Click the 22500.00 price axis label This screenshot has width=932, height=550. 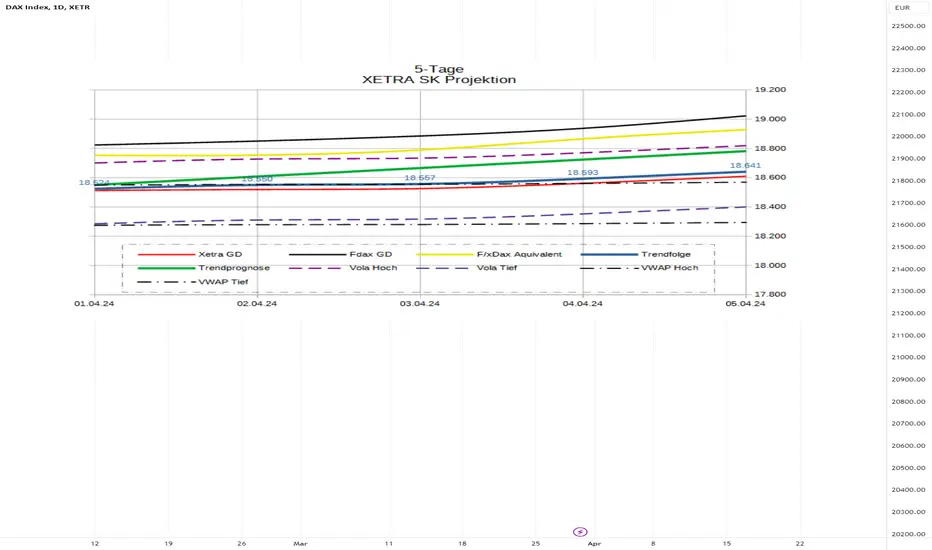coord(908,26)
